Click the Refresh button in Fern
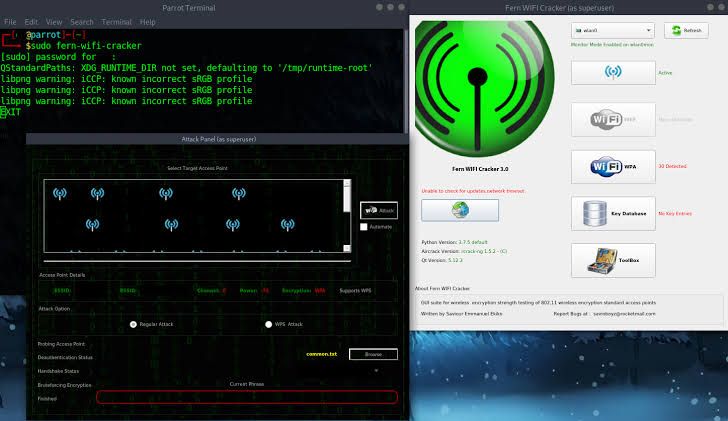Viewport: 728px width, 421px height. pyautogui.click(x=686, y=30)
